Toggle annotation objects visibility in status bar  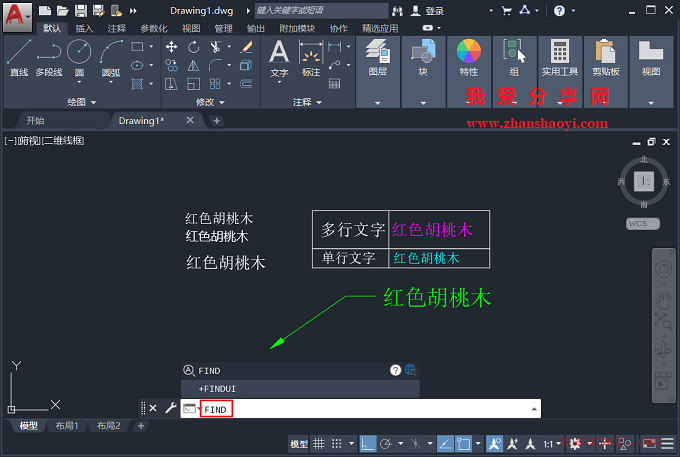click(x=494, y=444)
